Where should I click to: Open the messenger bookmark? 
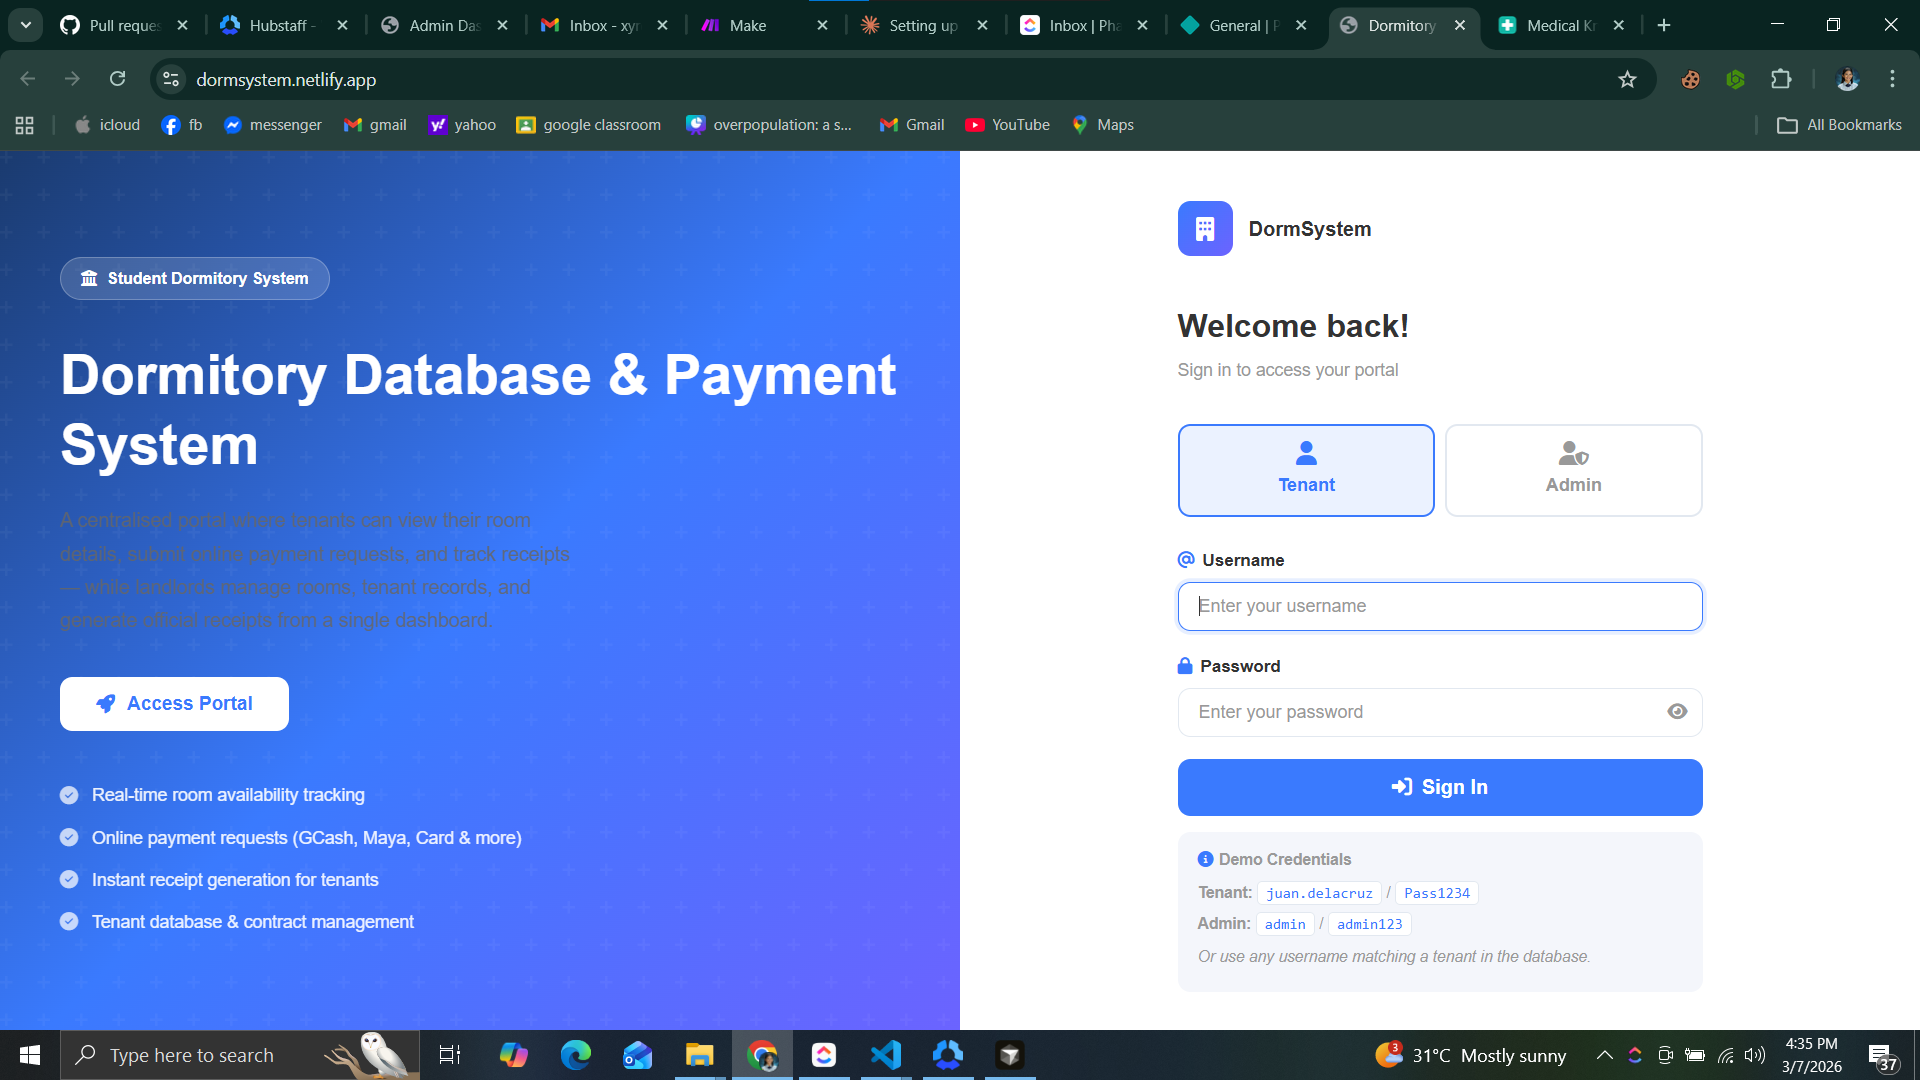click(x=273, y=125)
